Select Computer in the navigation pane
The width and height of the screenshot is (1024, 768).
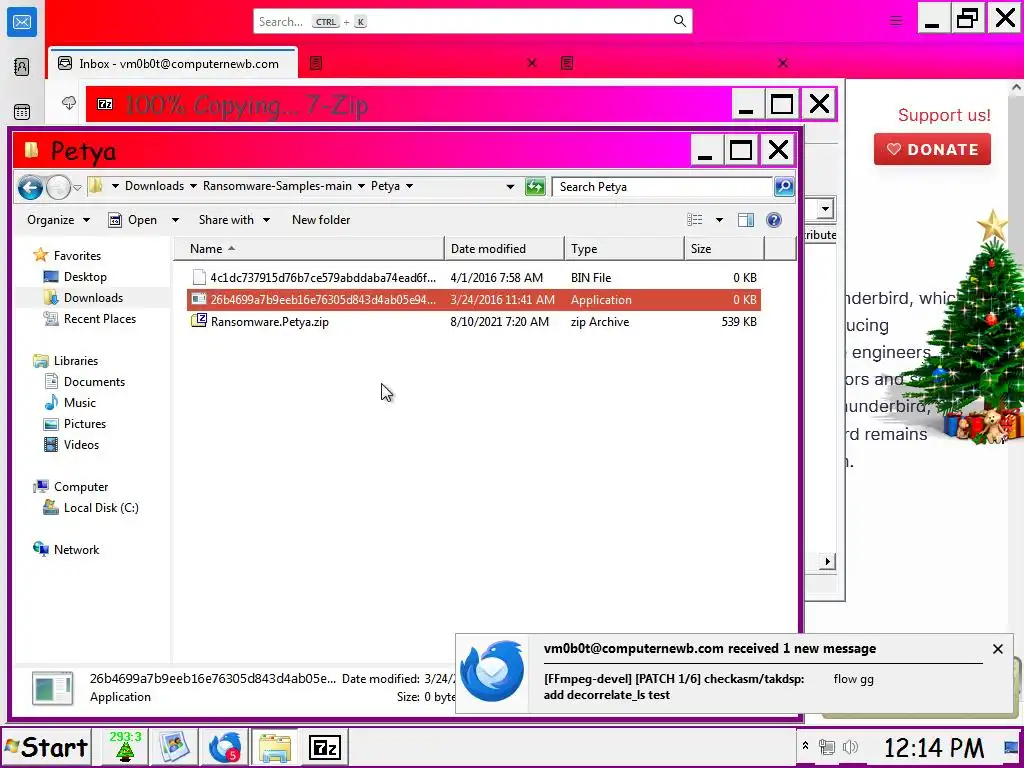pyautogui.click(x=80, y=487)
